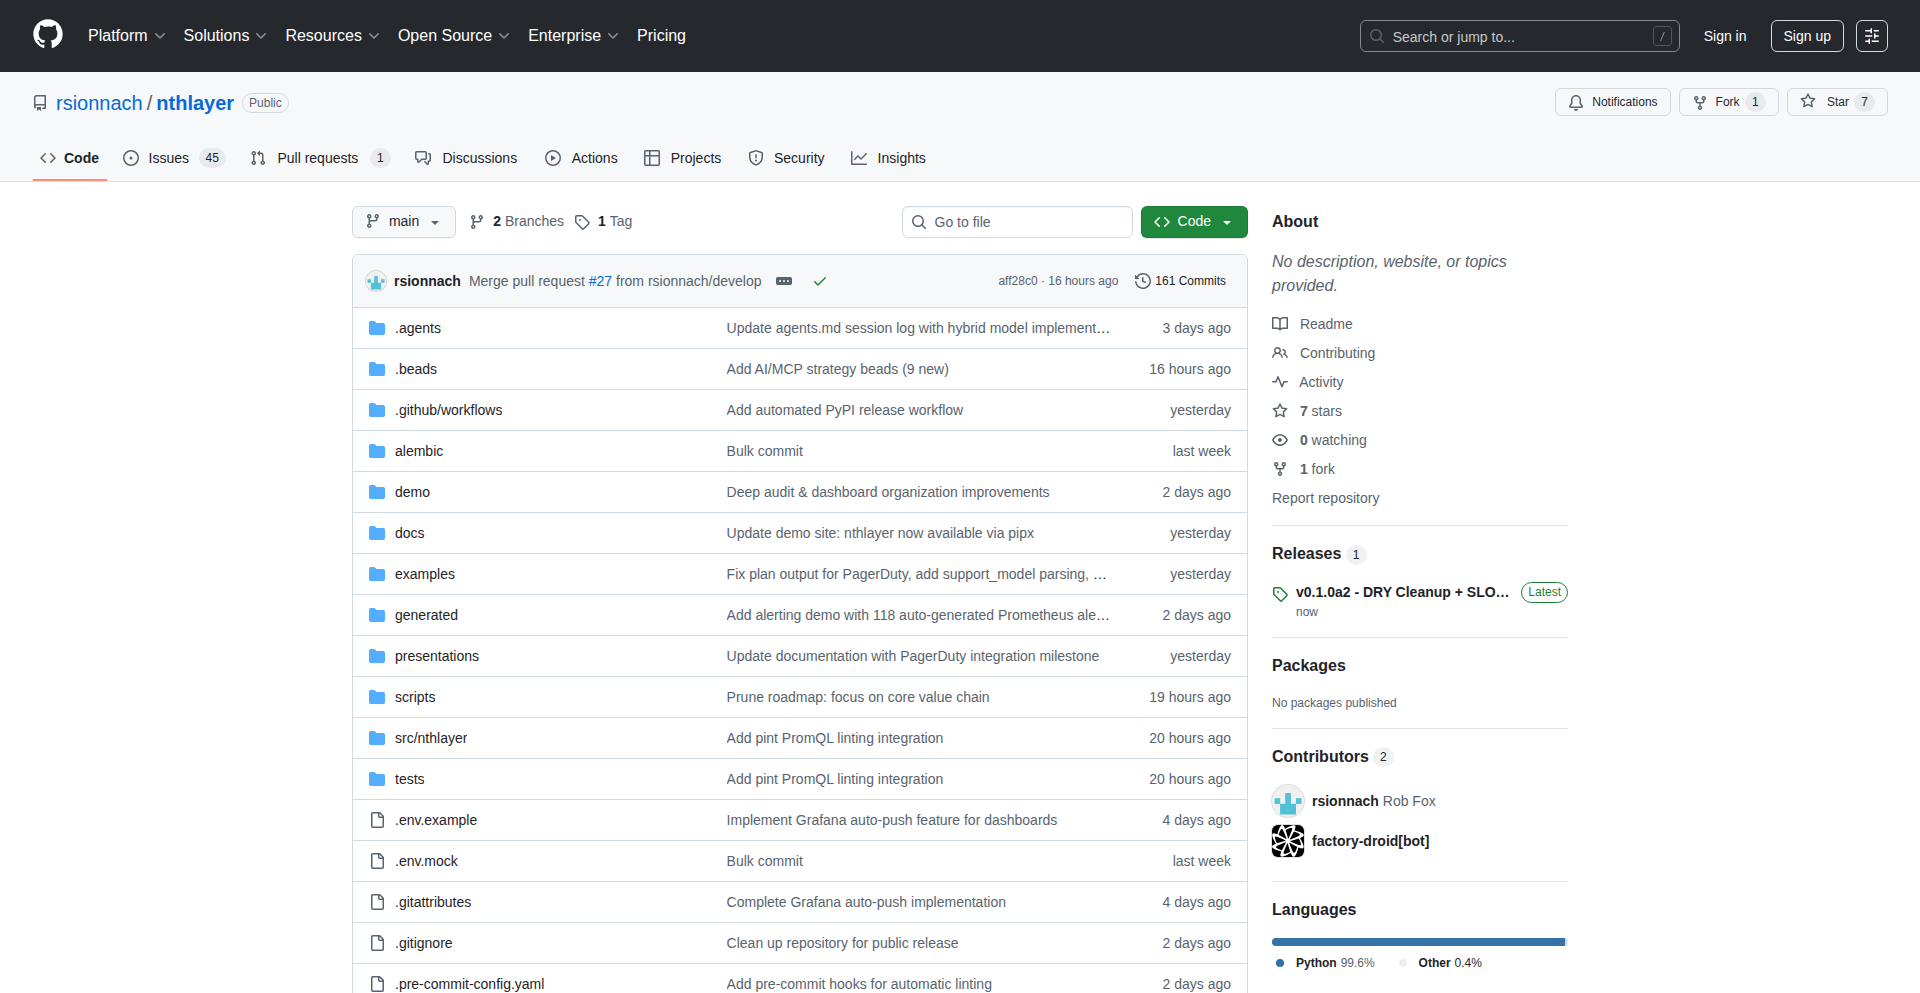Image resolution: width=1920 pixels, height=993 pixels.
Task: Click the release tag icon for v0.1.0a2
Action: click(x=1280, y=593)
